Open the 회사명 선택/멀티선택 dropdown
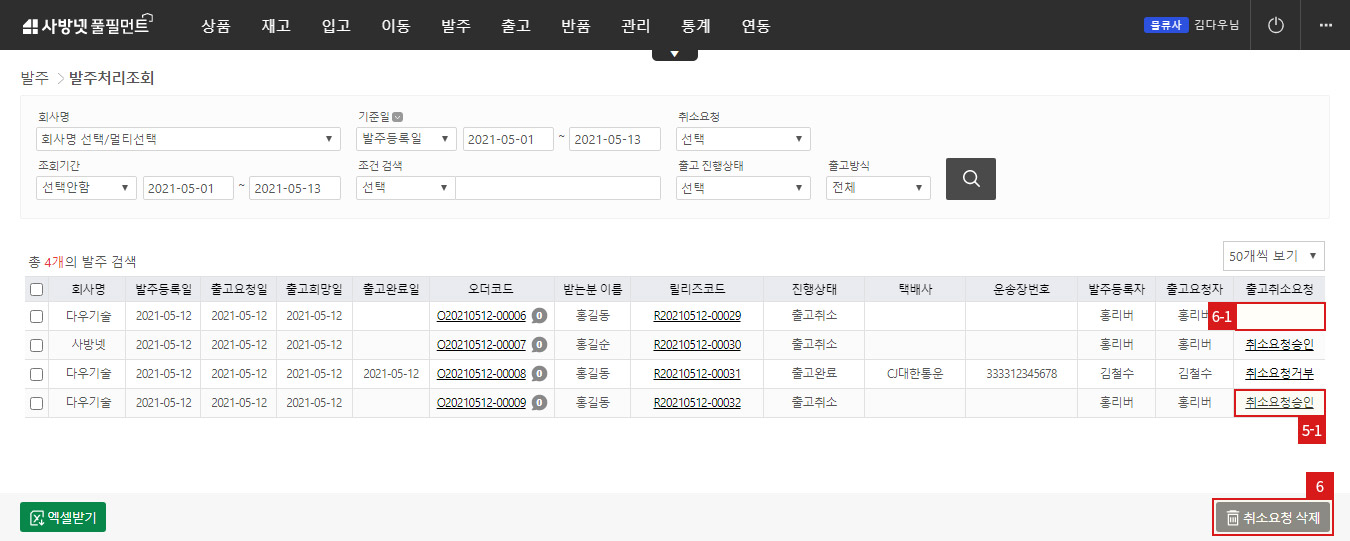This screenshot has height=541, width=1350. (187, 139)
